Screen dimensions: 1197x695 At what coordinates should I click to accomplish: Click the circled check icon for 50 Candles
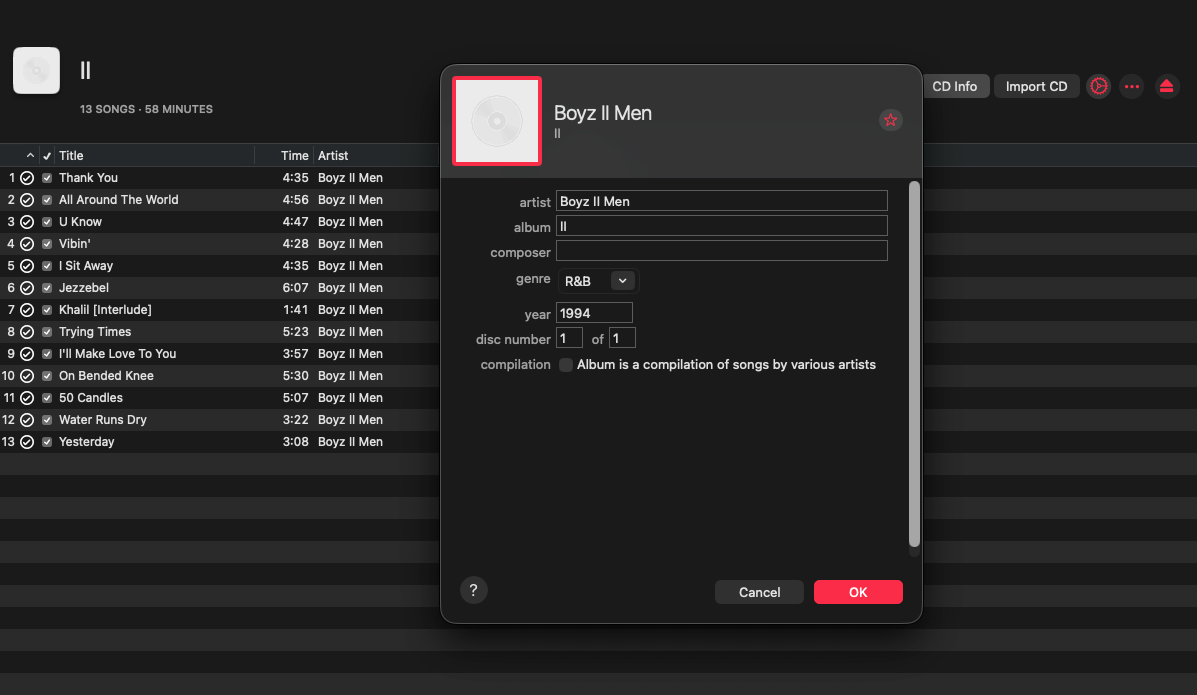tap(27, 398)
